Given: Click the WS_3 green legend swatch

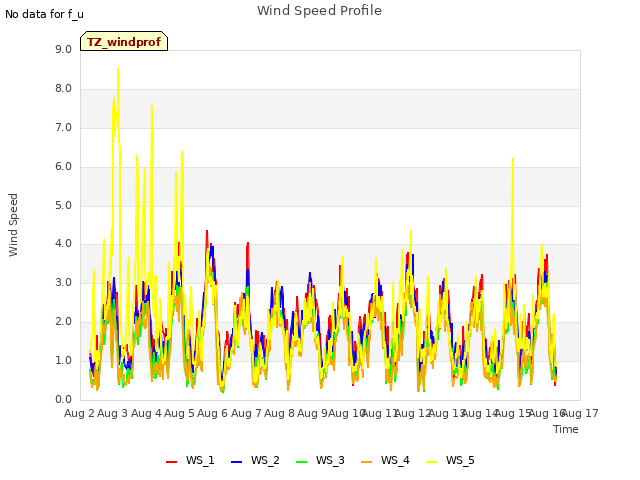Looking at the screenshot, I should 302,462.
